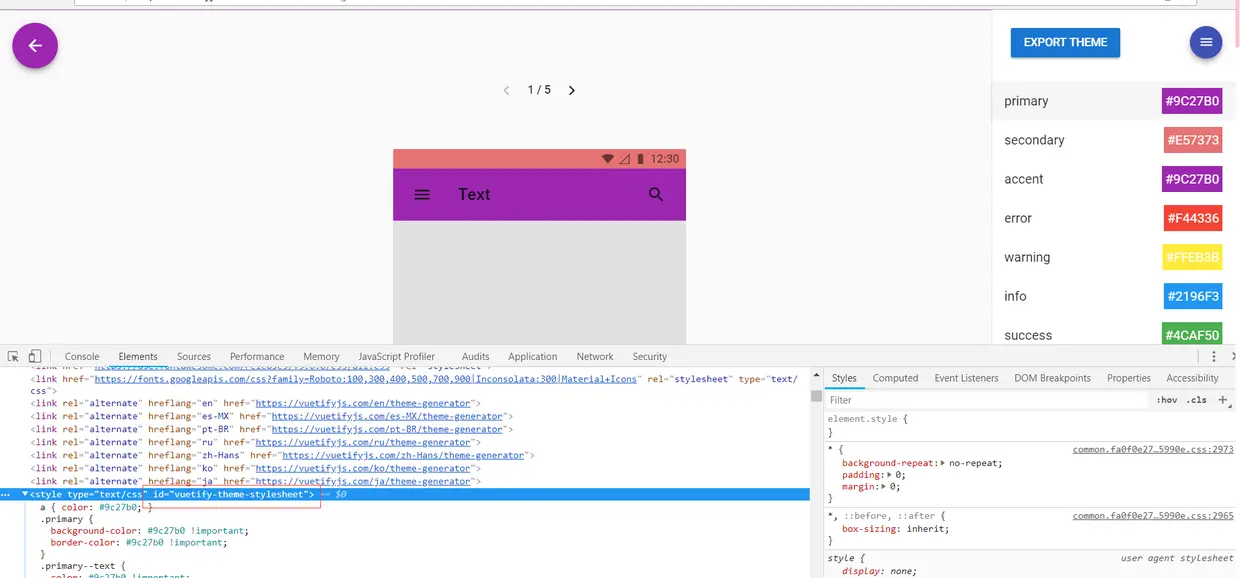Follow the vuetifyjs.com/ja/theme-generator link
The width and height of the screenshot is (1240, 578).
(x=363, y=481)
